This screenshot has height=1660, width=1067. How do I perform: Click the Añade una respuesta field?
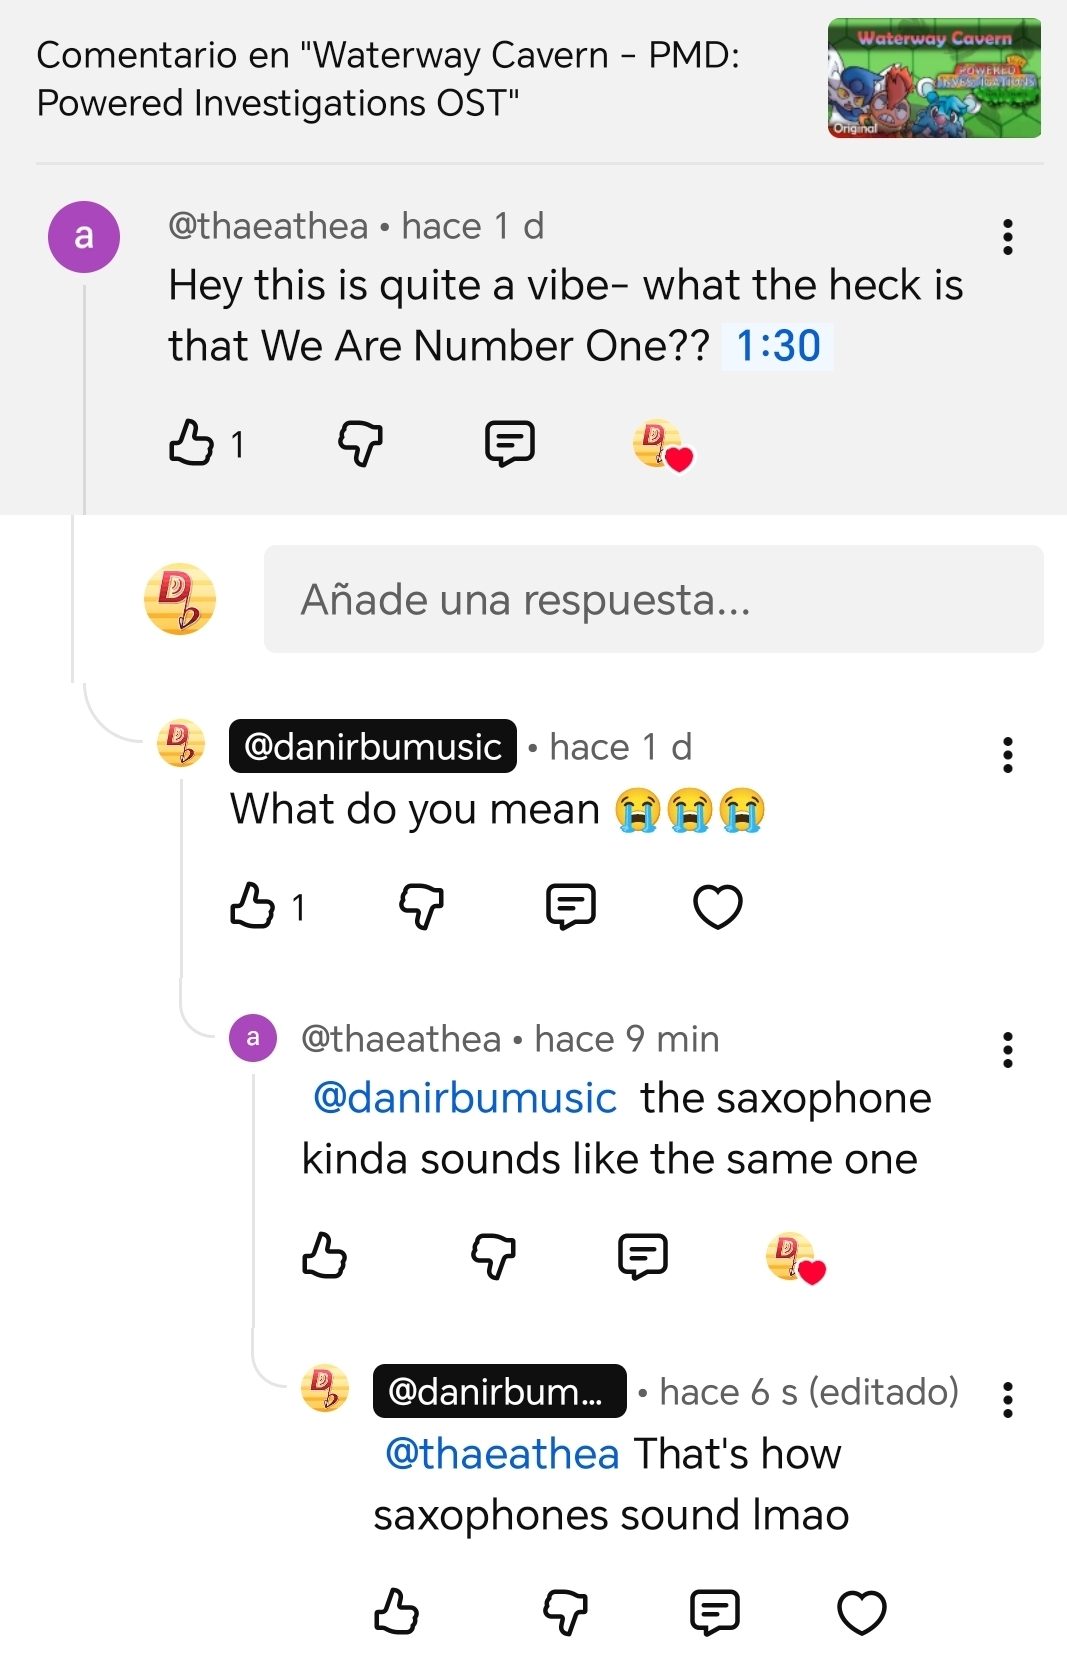coord(653,599)
